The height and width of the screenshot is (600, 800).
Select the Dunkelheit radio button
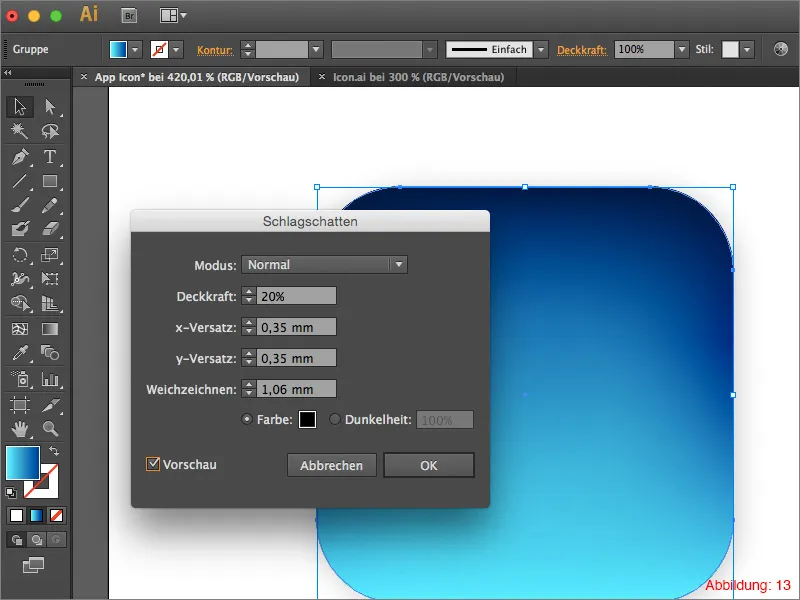[335, 419]
